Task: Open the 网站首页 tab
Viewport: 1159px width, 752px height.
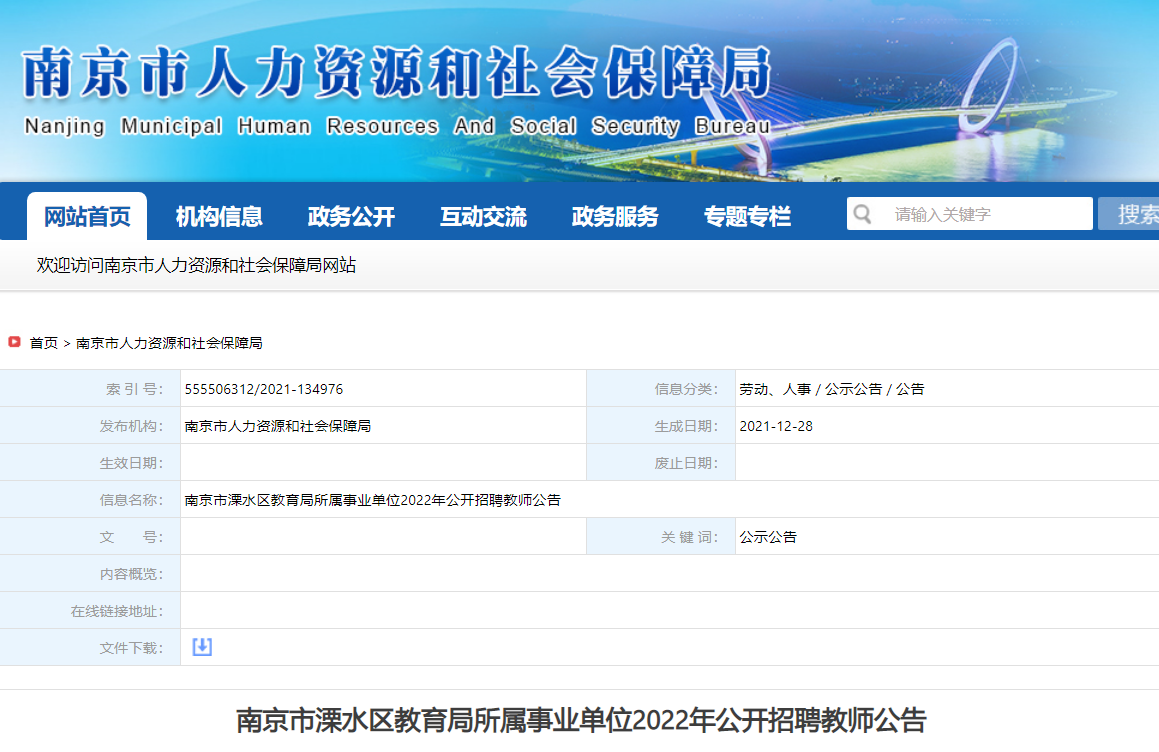Action: coord(87,217)
